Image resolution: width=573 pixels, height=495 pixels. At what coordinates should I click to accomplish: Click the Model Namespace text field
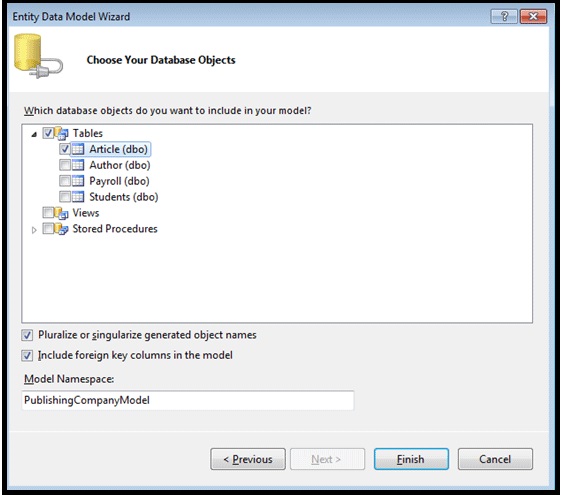click(x=188, y=400)
